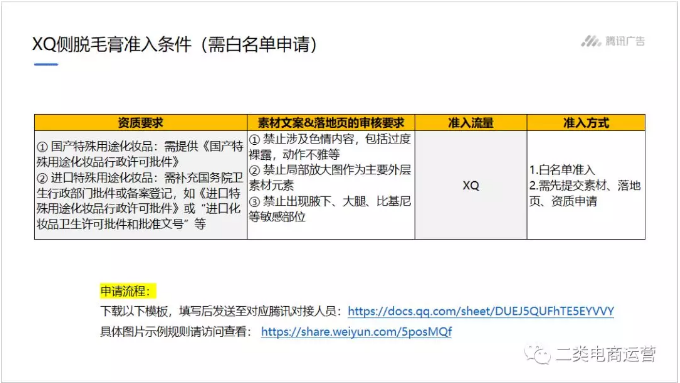Click the 白名单准入 item in last column
Screen dimensions: 680x383
[x=562, y=170]
